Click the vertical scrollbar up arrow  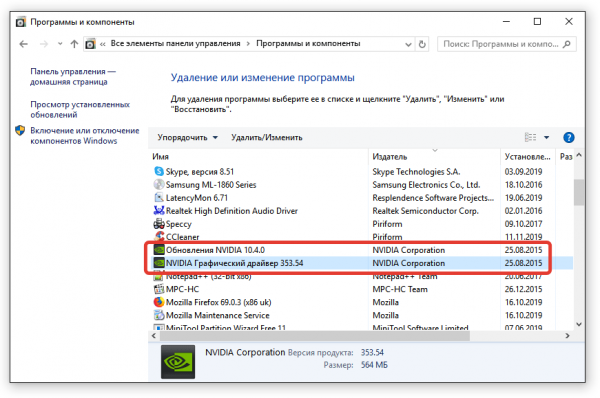[x=579, y=155]
